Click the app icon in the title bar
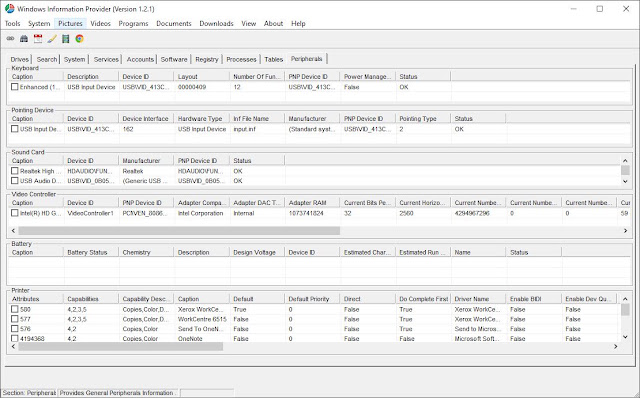Viewport: 640px width, 398px height. point(9,9)
